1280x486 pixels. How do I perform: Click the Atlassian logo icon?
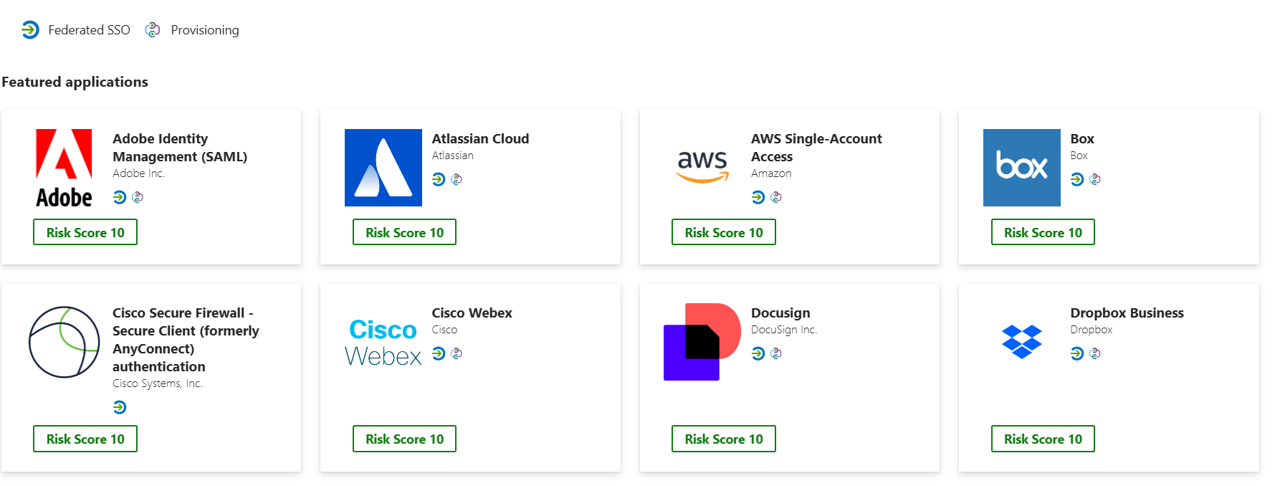383,167
